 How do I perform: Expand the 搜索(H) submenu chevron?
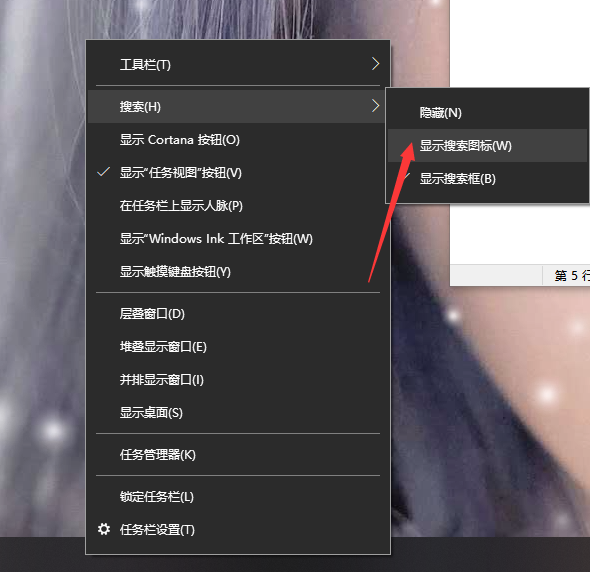pyautogui.click(x=375, y=106)
